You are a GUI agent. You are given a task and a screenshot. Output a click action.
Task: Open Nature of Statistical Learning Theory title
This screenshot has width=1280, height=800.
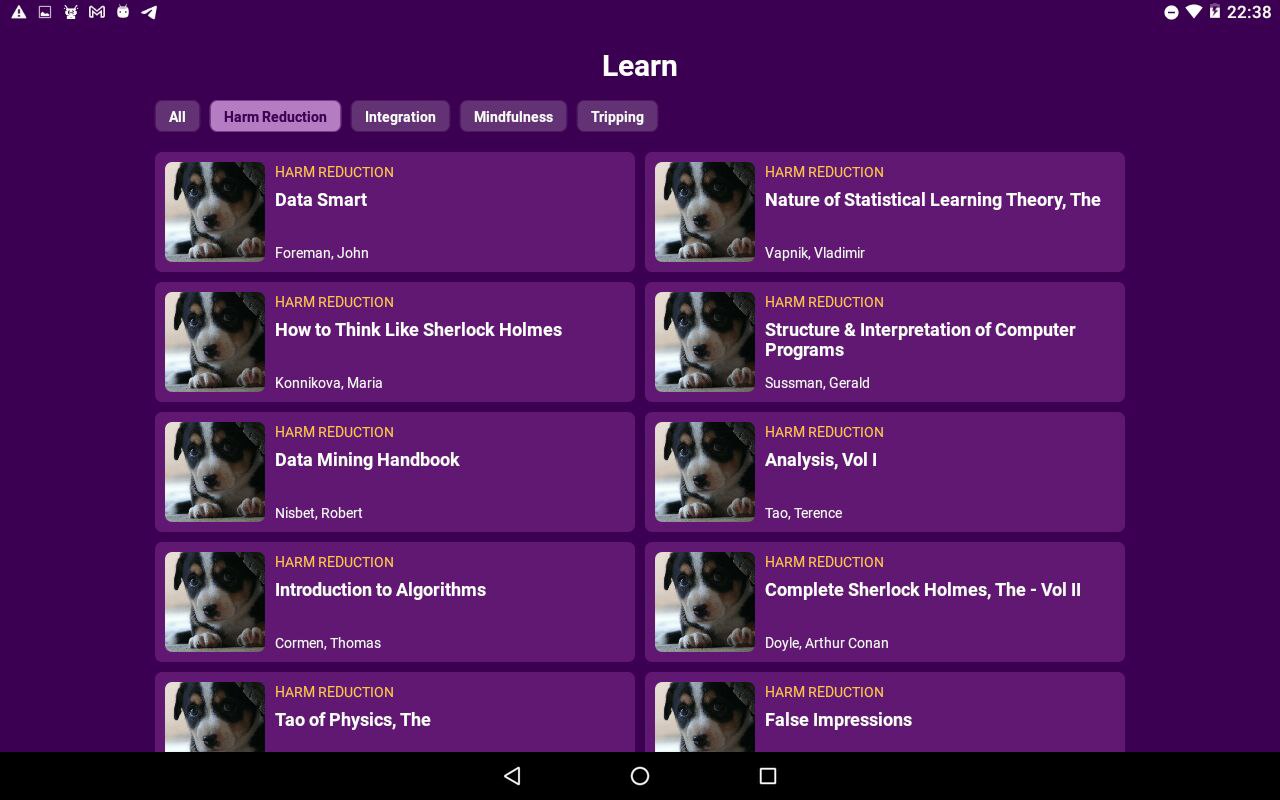933,200
